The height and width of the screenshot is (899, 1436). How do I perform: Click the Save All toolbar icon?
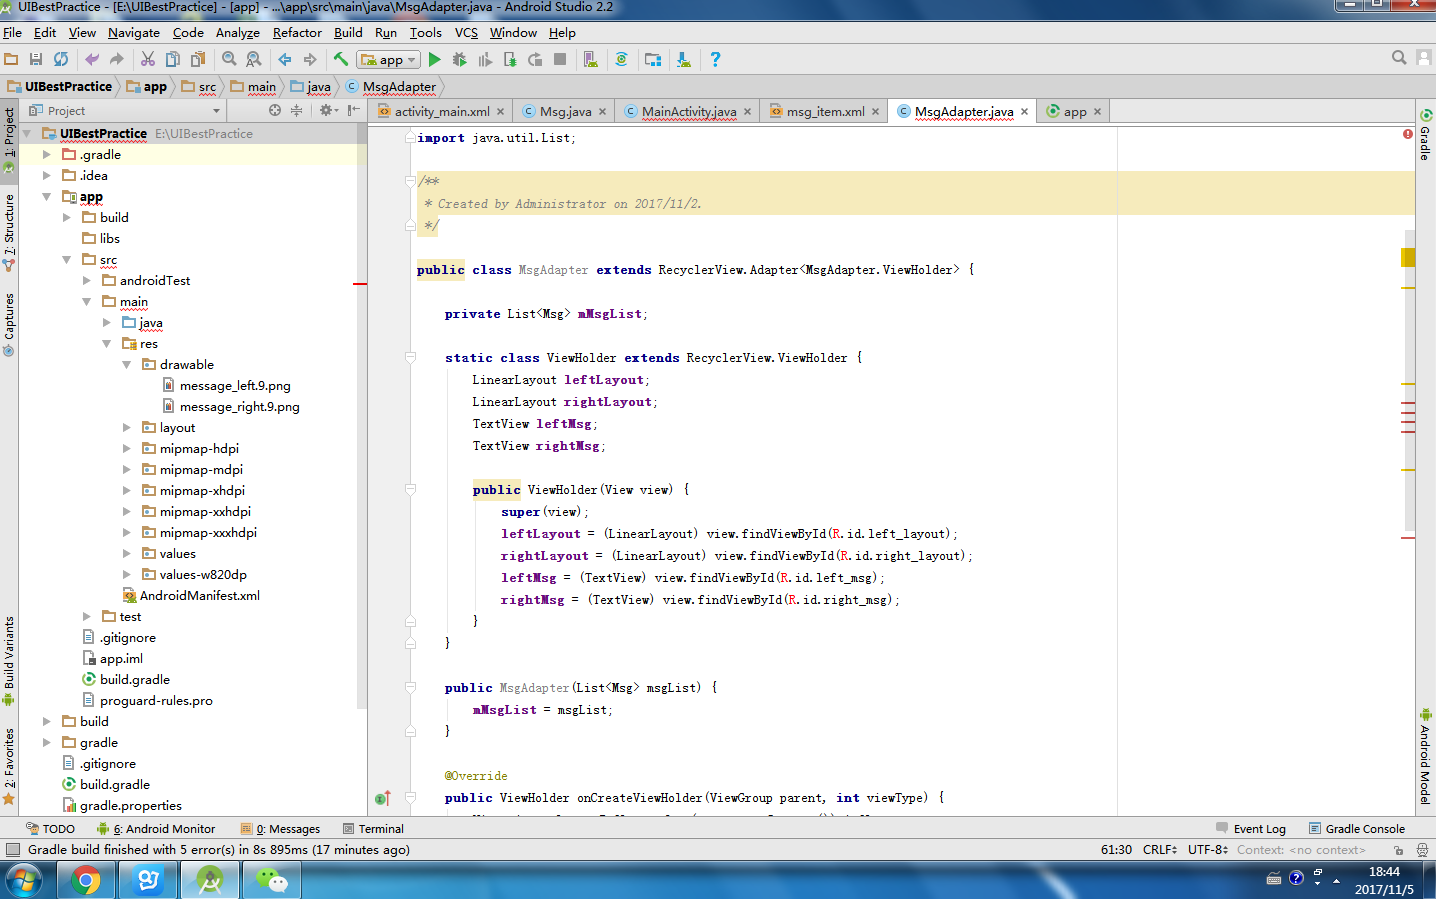(x=36, y=59)
